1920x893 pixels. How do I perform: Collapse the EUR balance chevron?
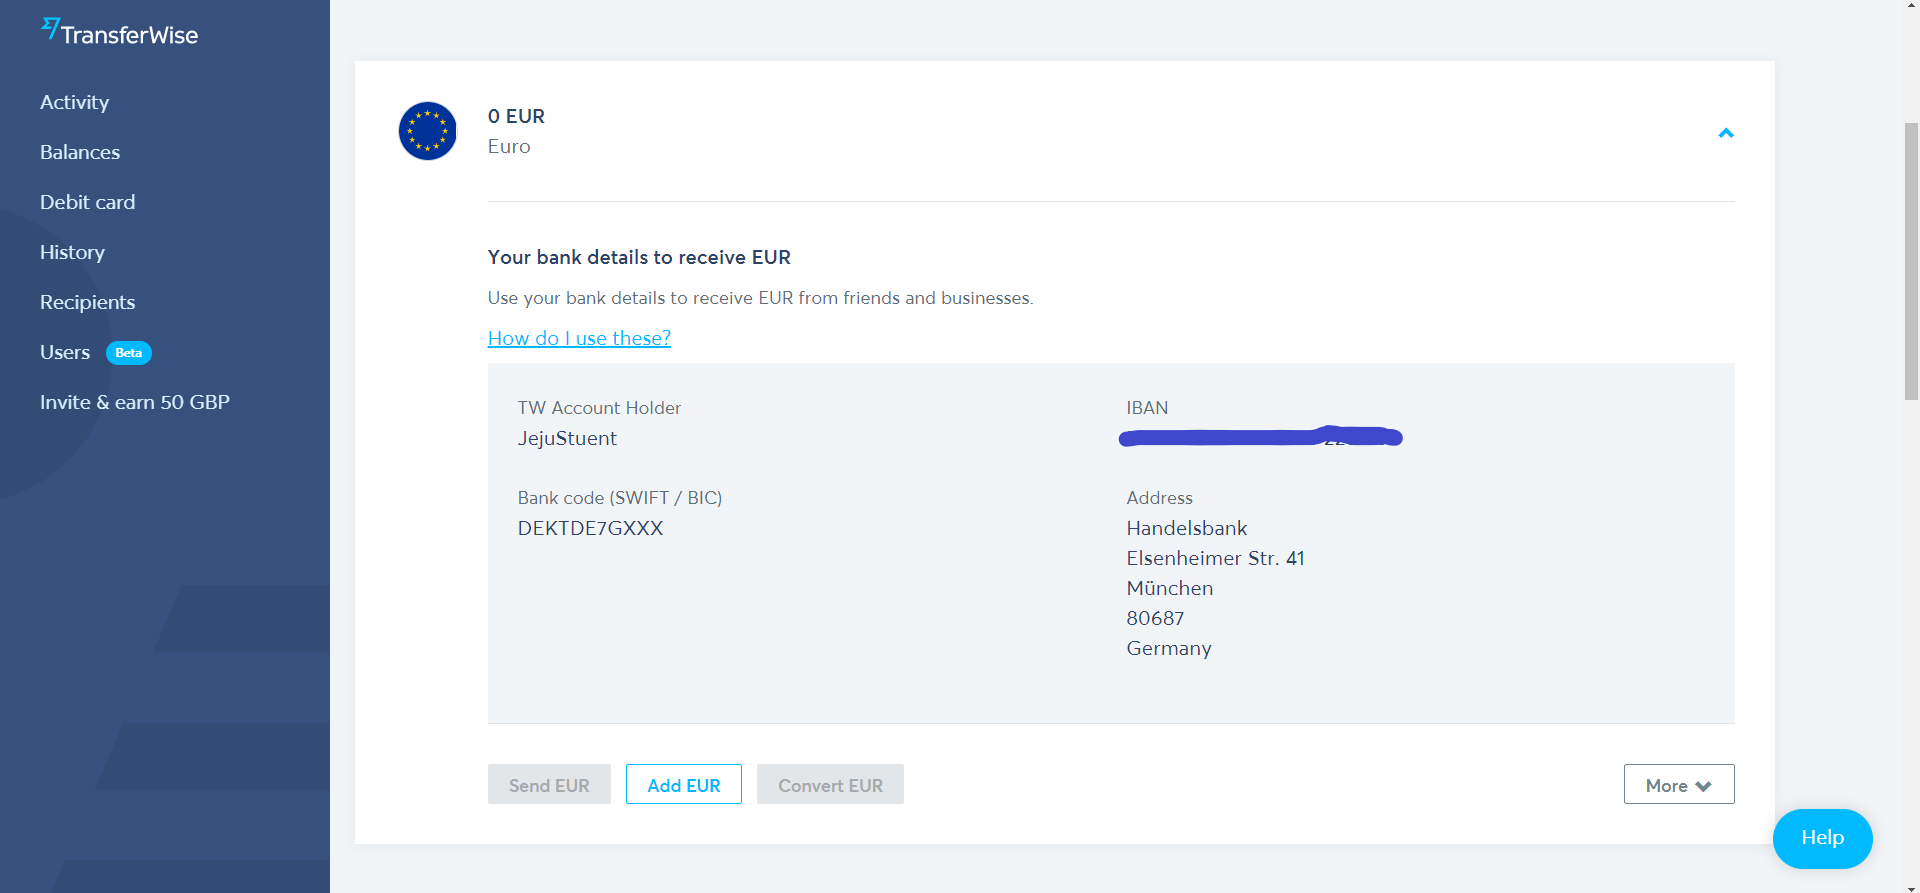pyautogui.click(x=1725, y=133)
